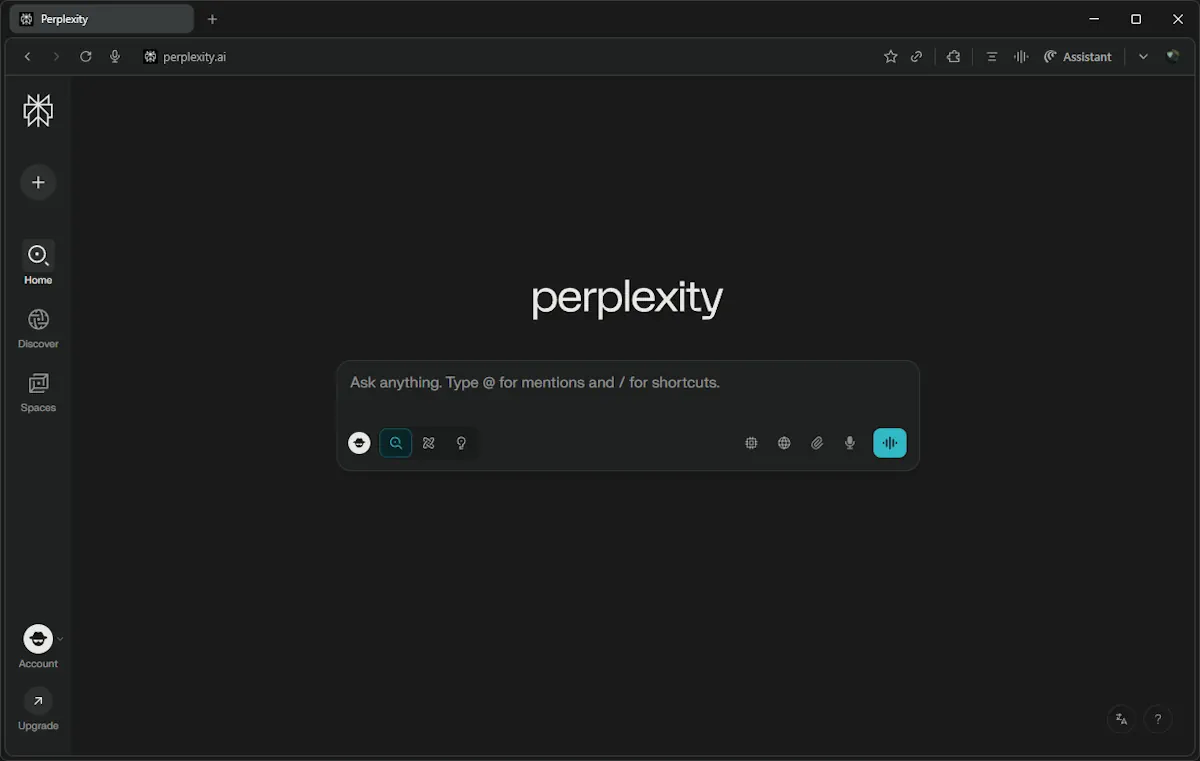1200x761 pixels.
Task: Attach a file with paperclip icon
Action: tap(817, 443)
